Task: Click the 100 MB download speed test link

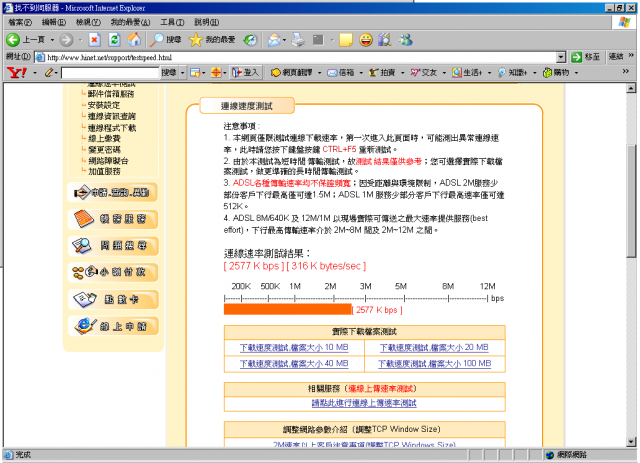Action: [434, 363]
